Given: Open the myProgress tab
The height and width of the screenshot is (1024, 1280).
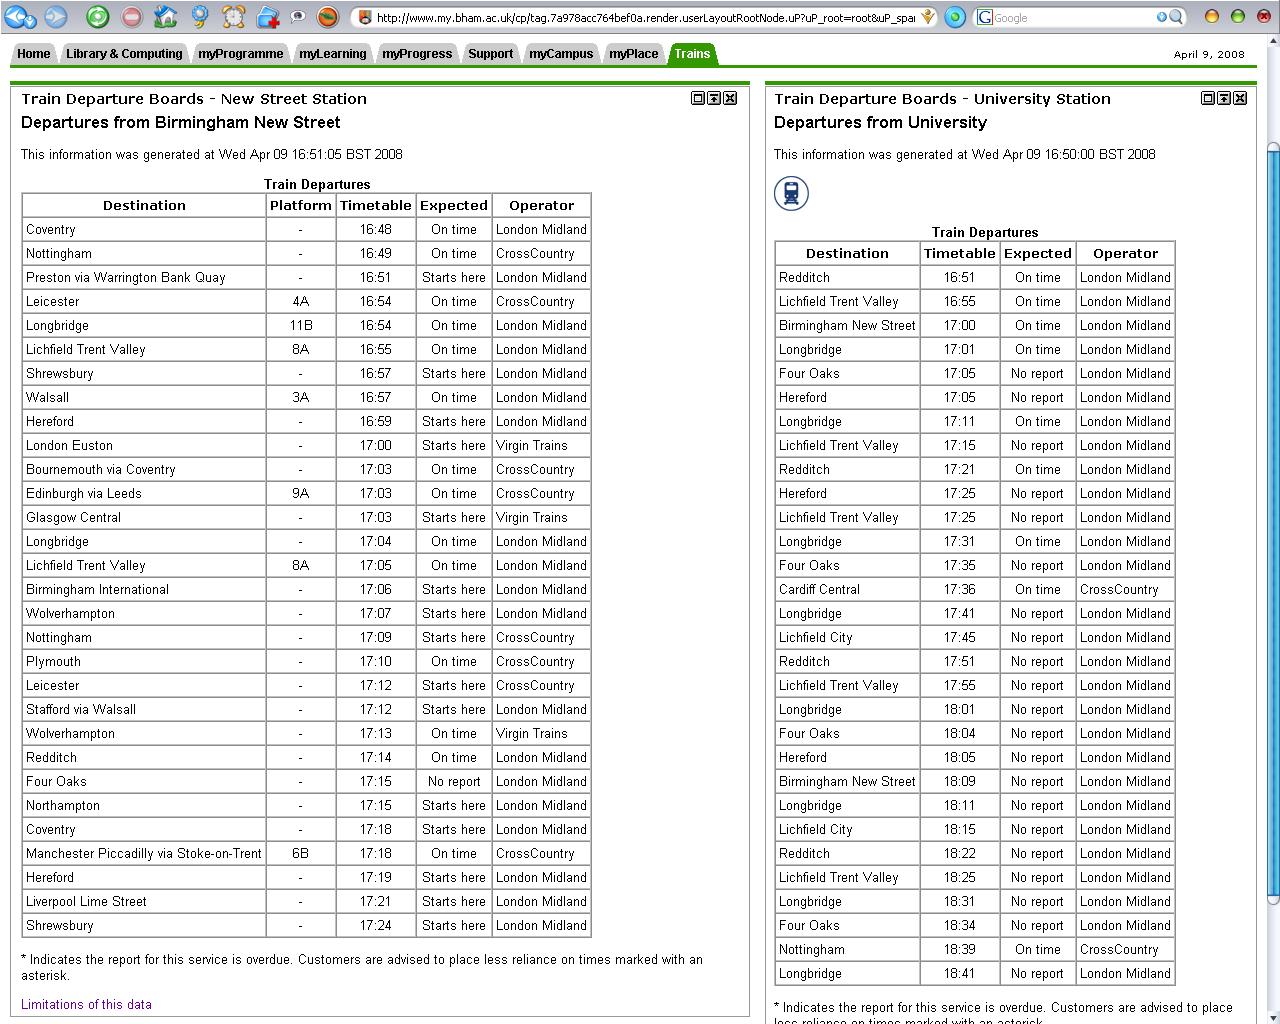Looking at the screenshot, I should pos(417,54).
